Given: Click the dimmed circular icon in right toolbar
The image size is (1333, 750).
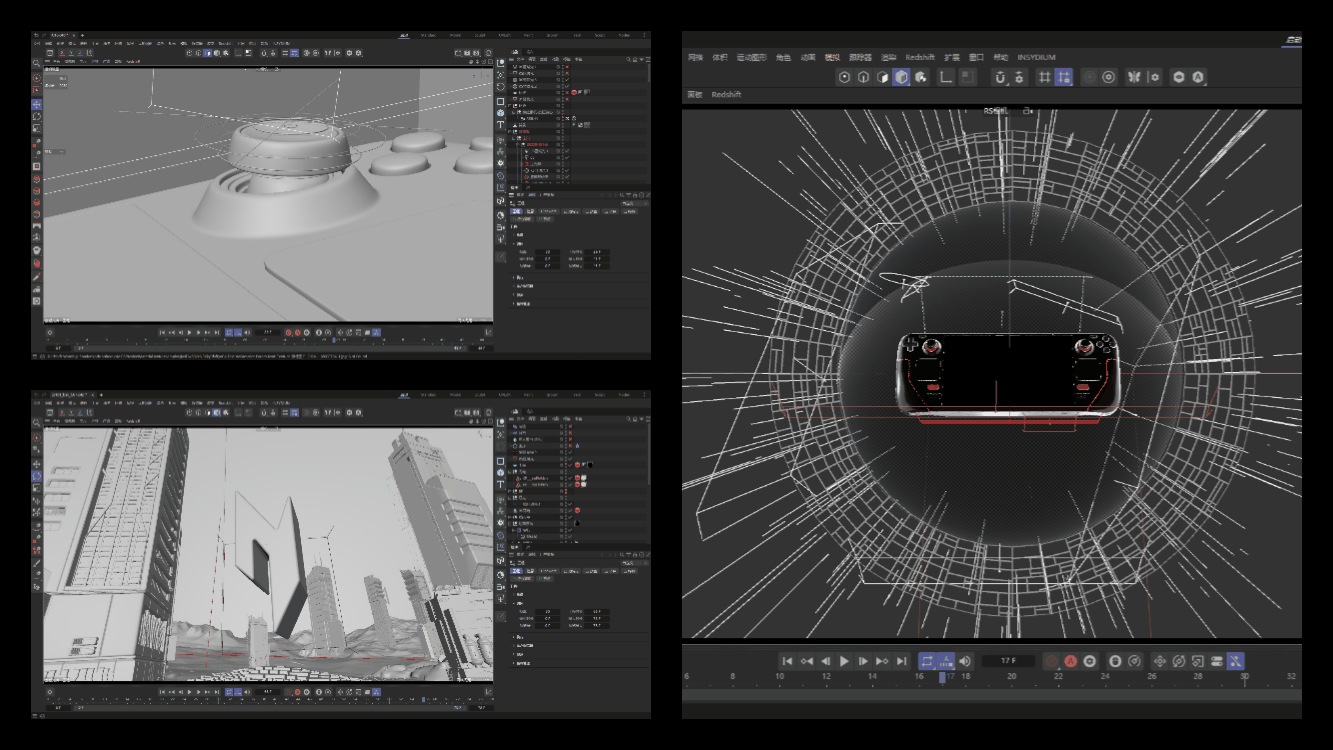Looking at the screenshot, I should pos(1090,77).
